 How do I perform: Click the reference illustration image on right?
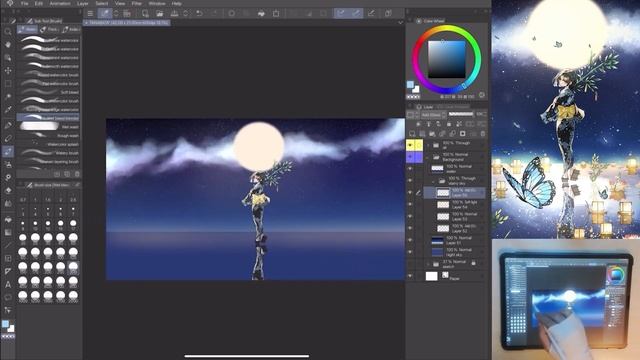566,119
